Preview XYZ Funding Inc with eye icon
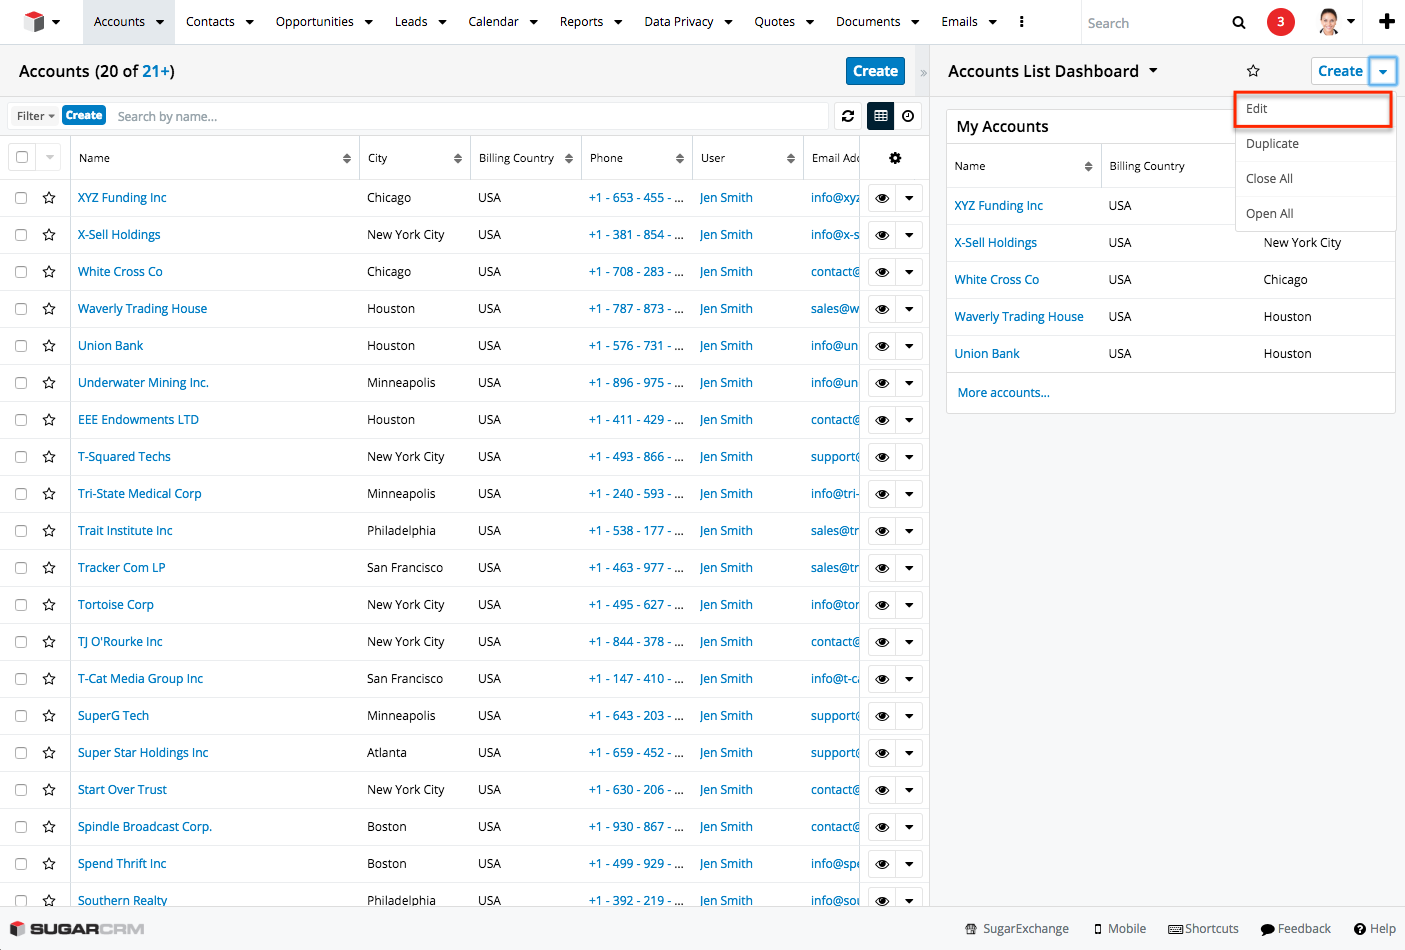Screen dimensions: 1405x950 pos(882,198)
